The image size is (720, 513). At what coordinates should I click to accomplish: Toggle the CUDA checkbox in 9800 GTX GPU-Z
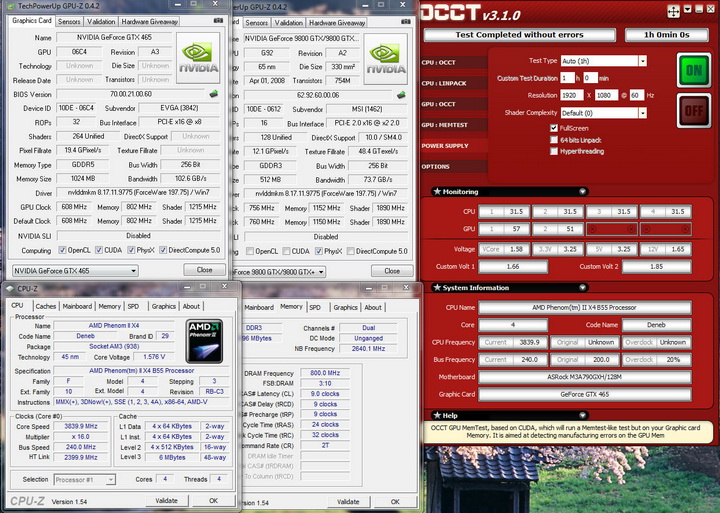click(x=286, y=251)
